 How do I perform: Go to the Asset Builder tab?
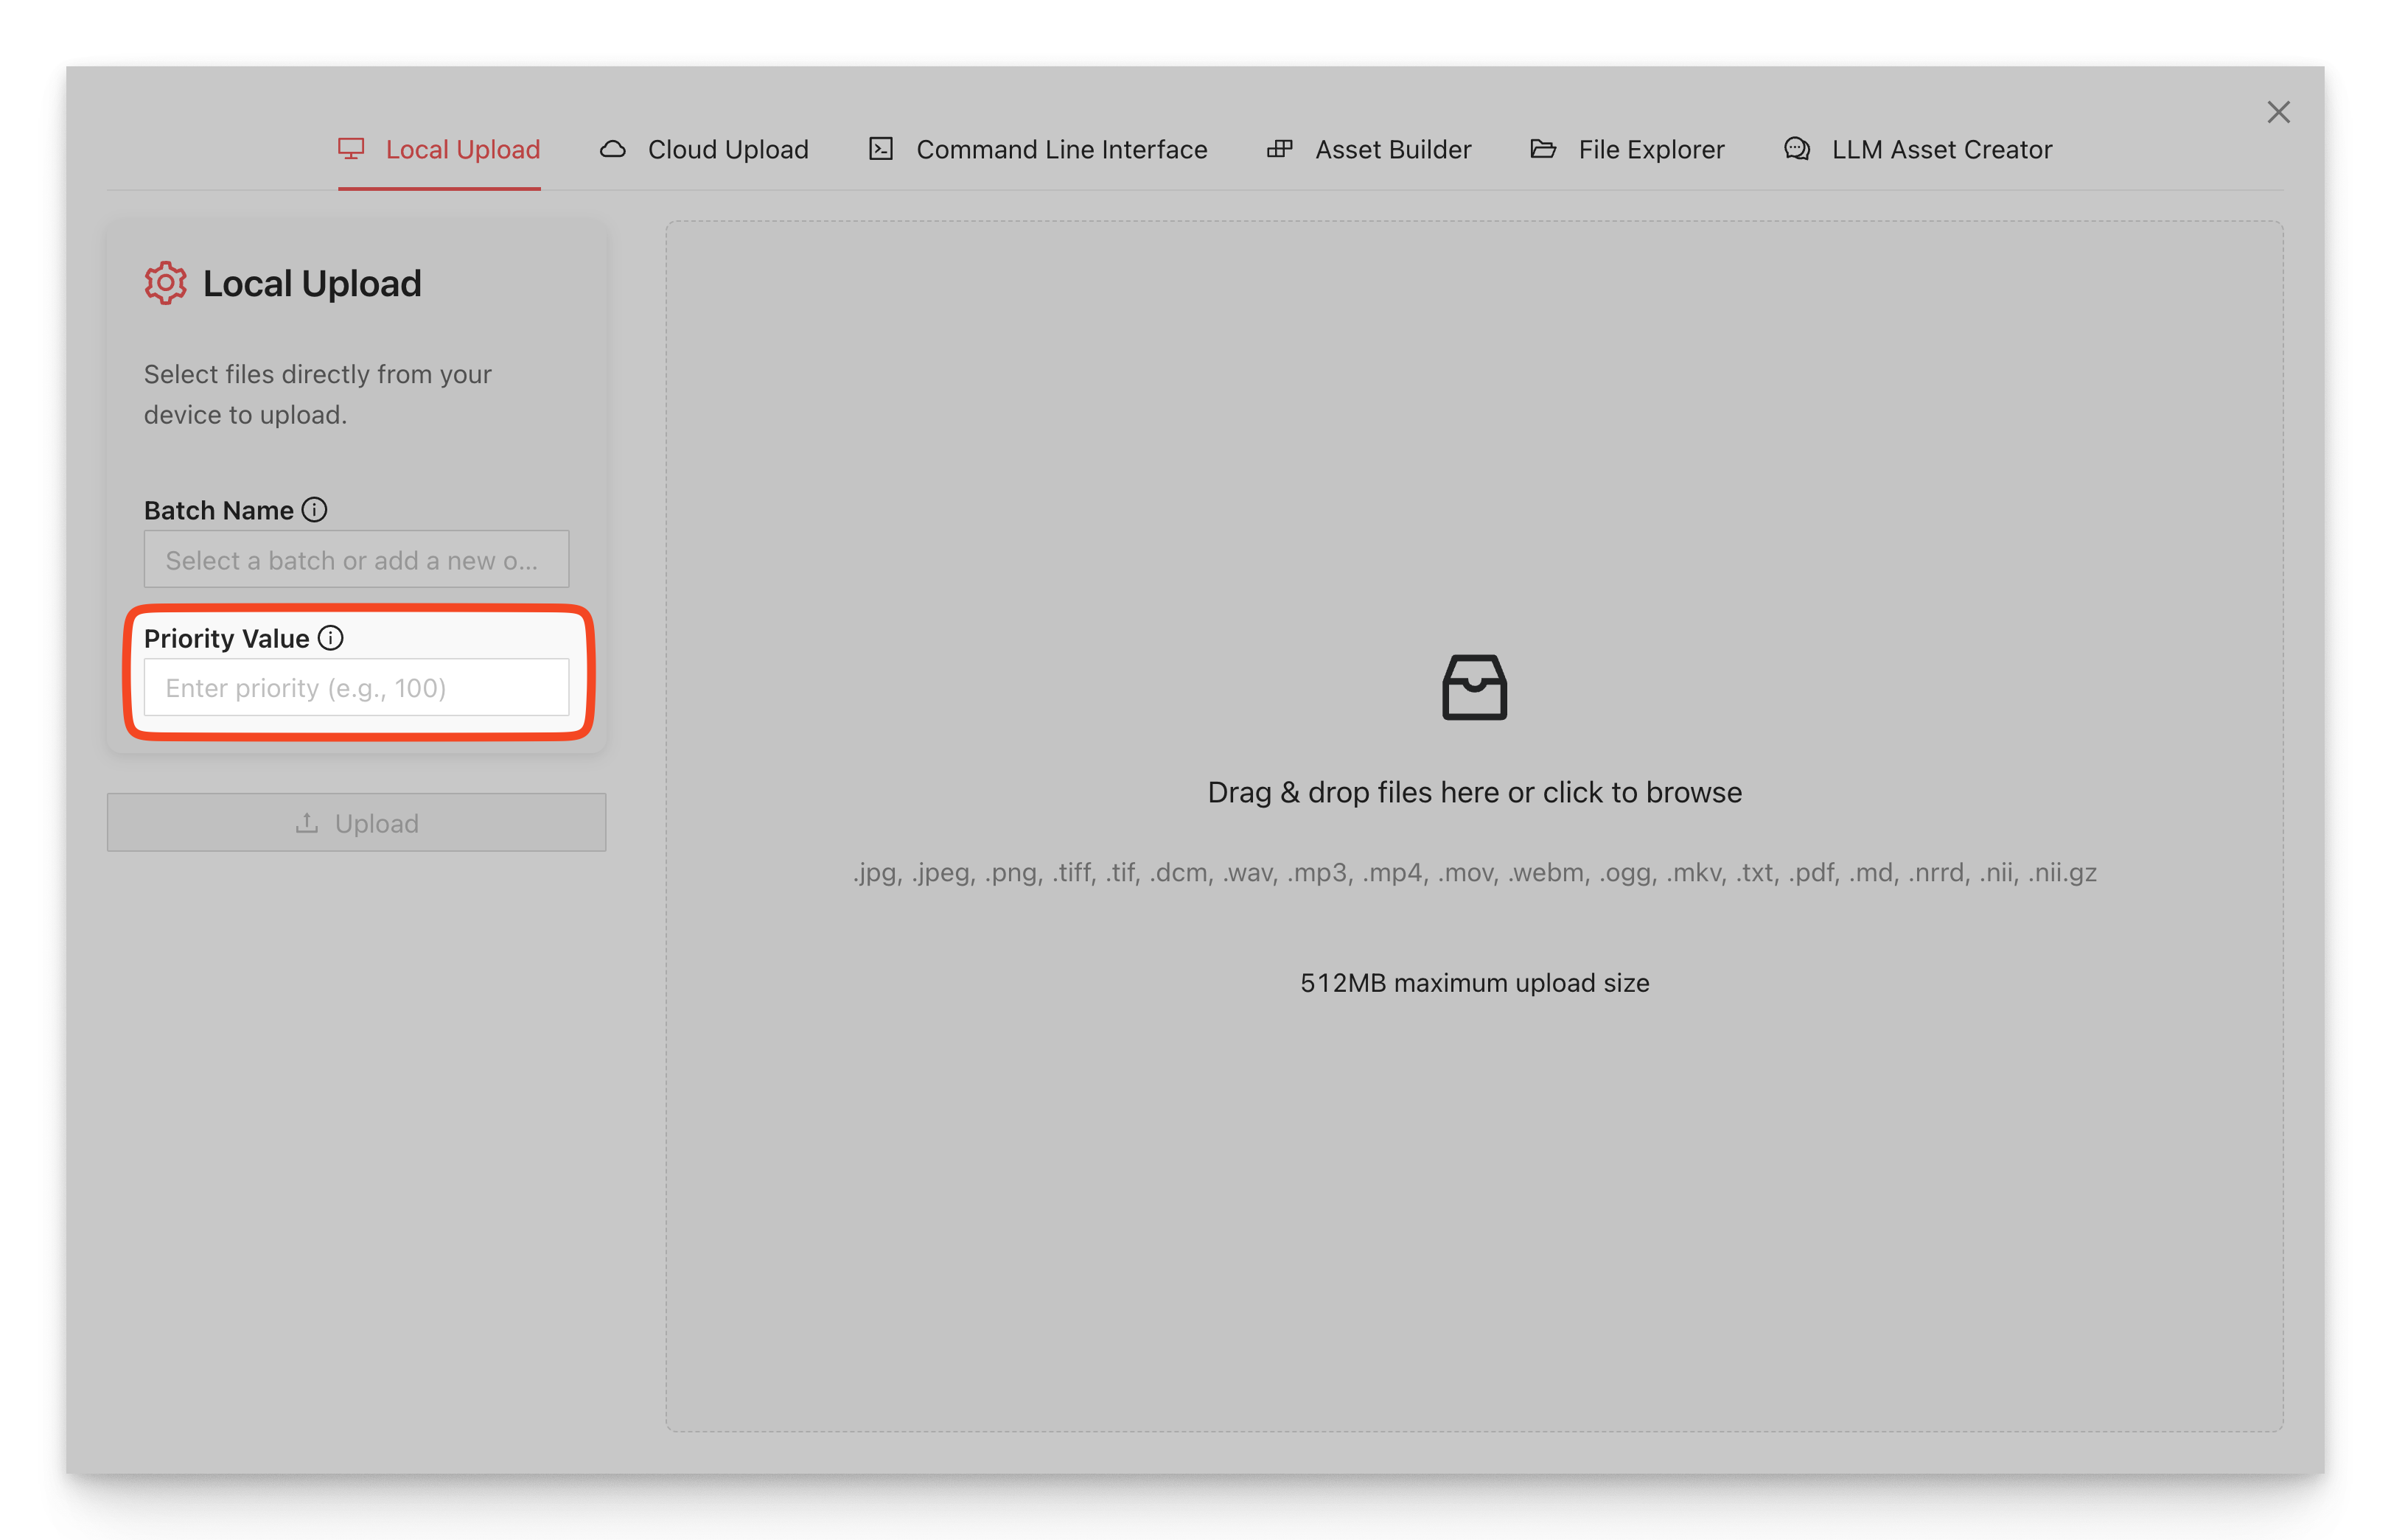[x=1392, y=150]
